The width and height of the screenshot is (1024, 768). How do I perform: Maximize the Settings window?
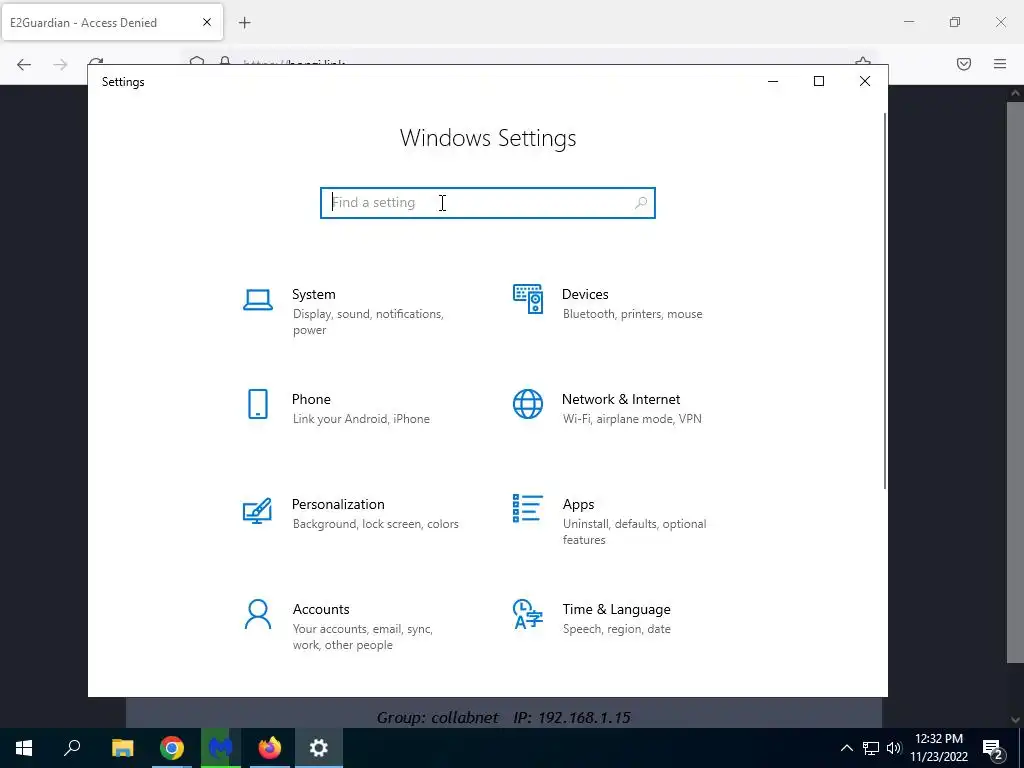coord(818,81)
